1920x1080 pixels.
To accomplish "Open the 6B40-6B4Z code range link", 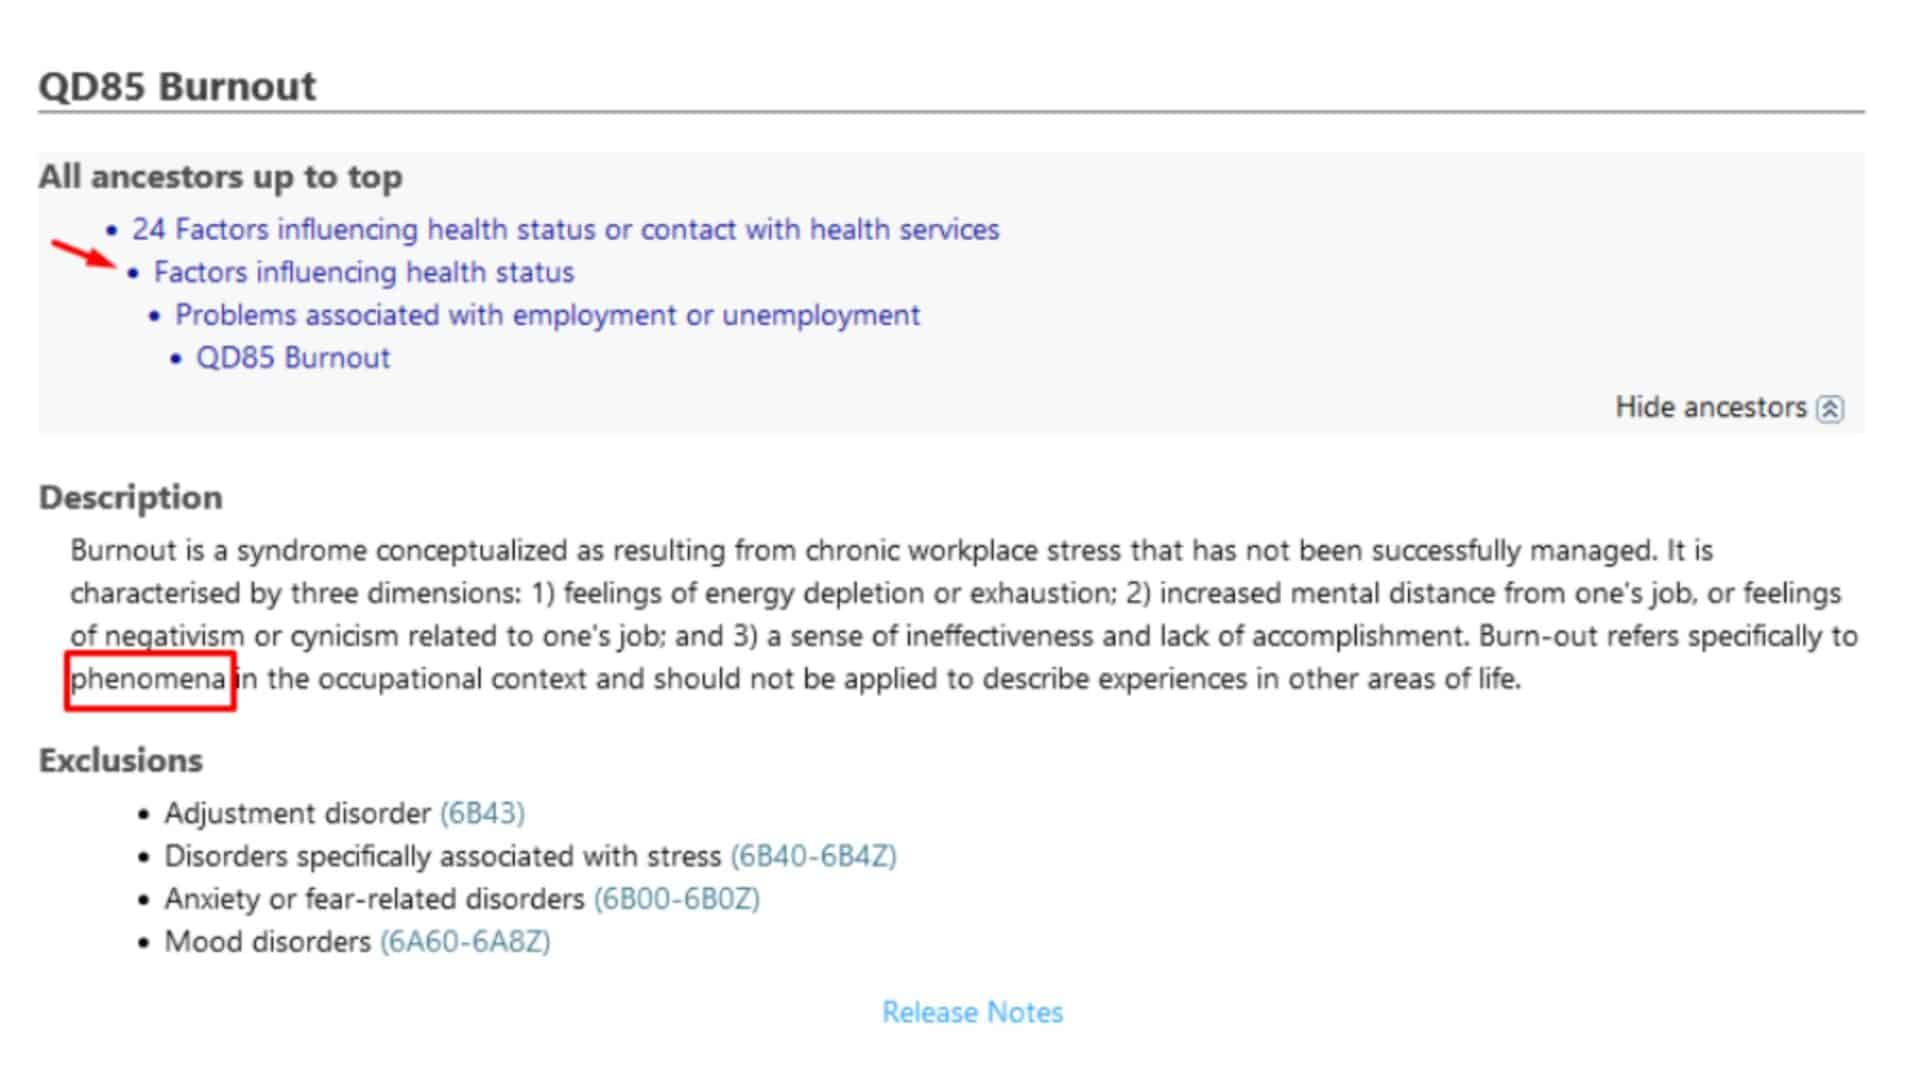I will click(x=813, y=856).
